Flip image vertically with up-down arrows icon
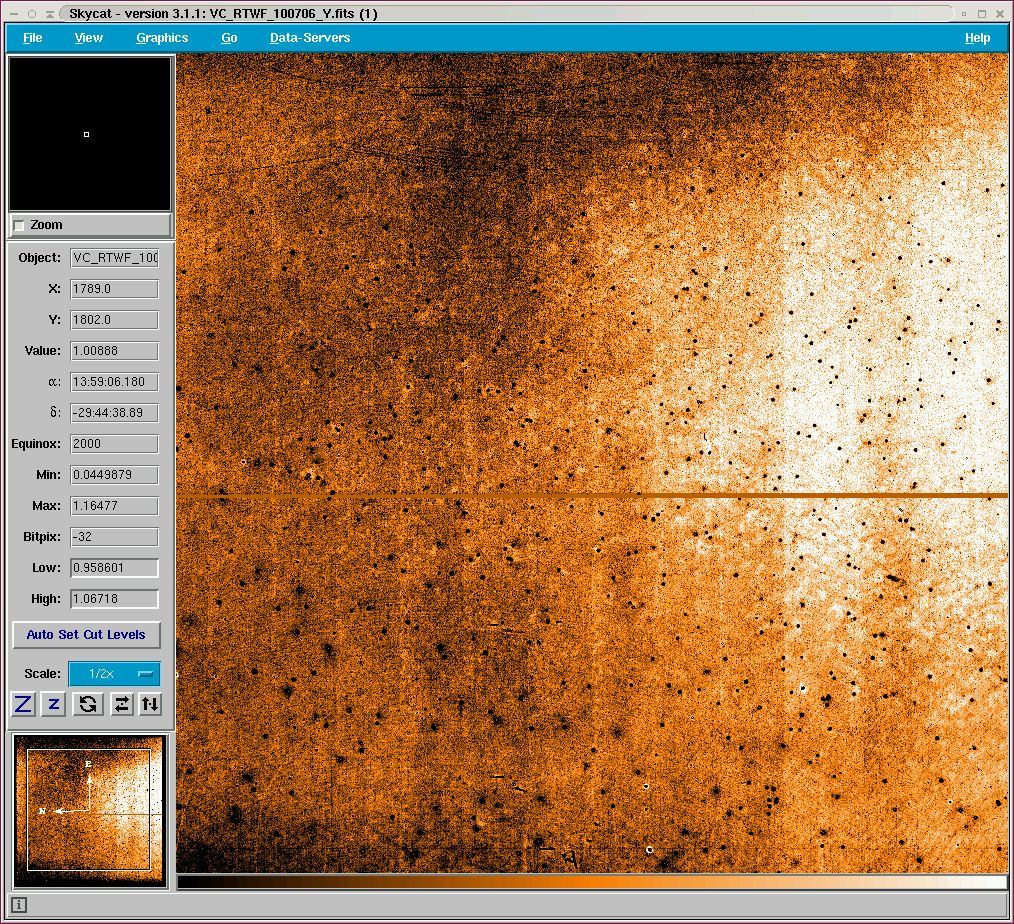The height and width of the screenshot is (924, 1014). click(x=150, y=704)
